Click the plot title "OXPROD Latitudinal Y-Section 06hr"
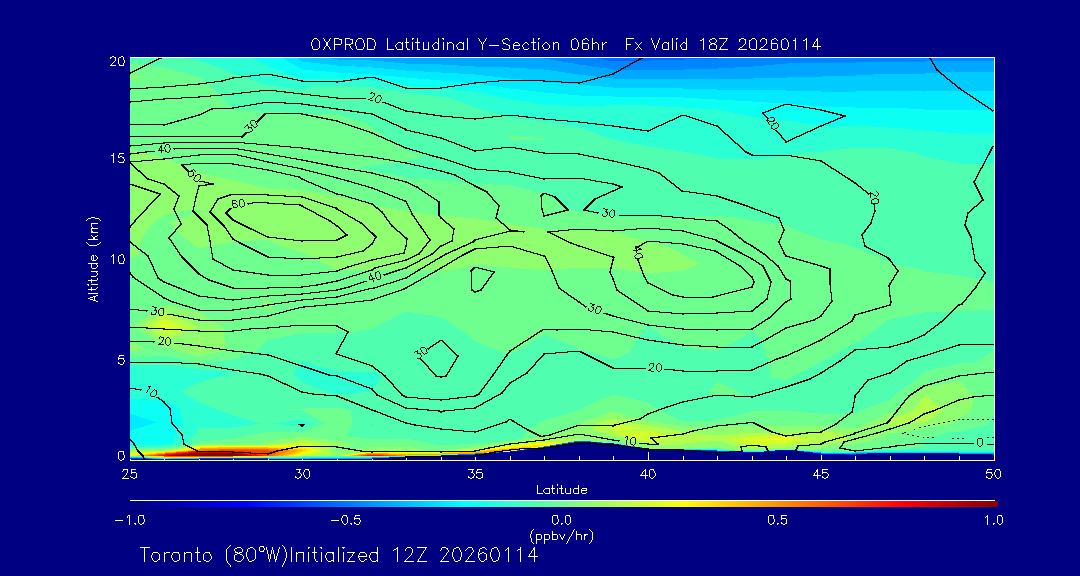The height and width of the screenshot is (576, 1080). 458,45
